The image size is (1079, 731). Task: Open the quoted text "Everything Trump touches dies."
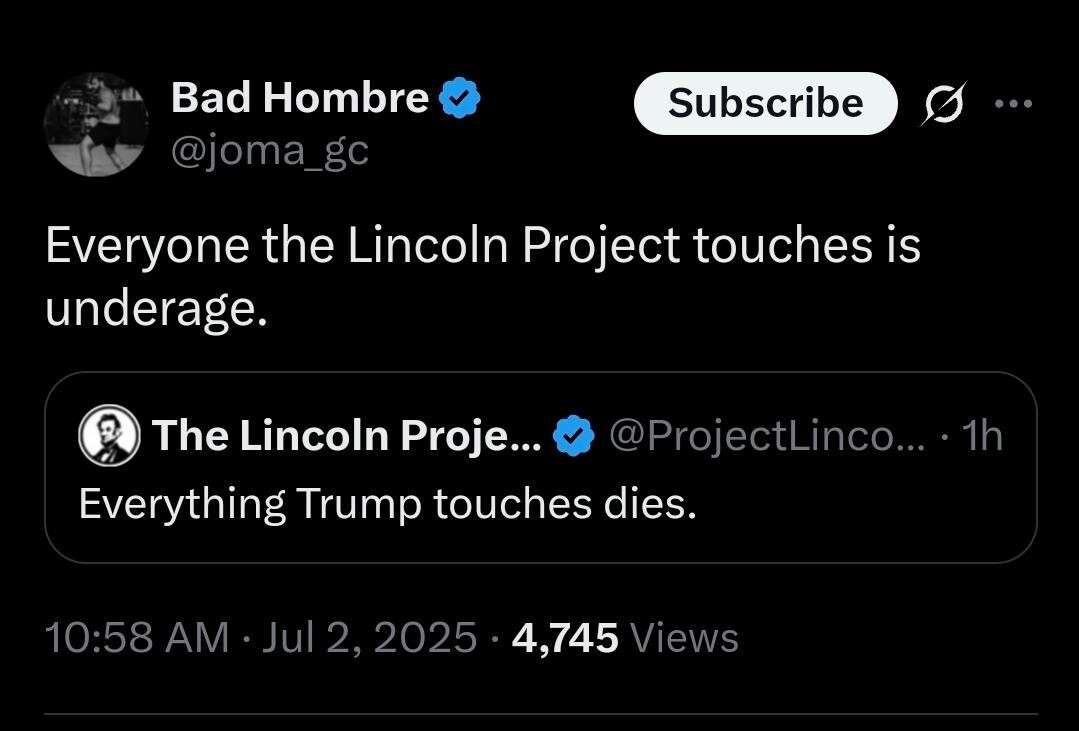pyautogui.click(x=387, y=503)
